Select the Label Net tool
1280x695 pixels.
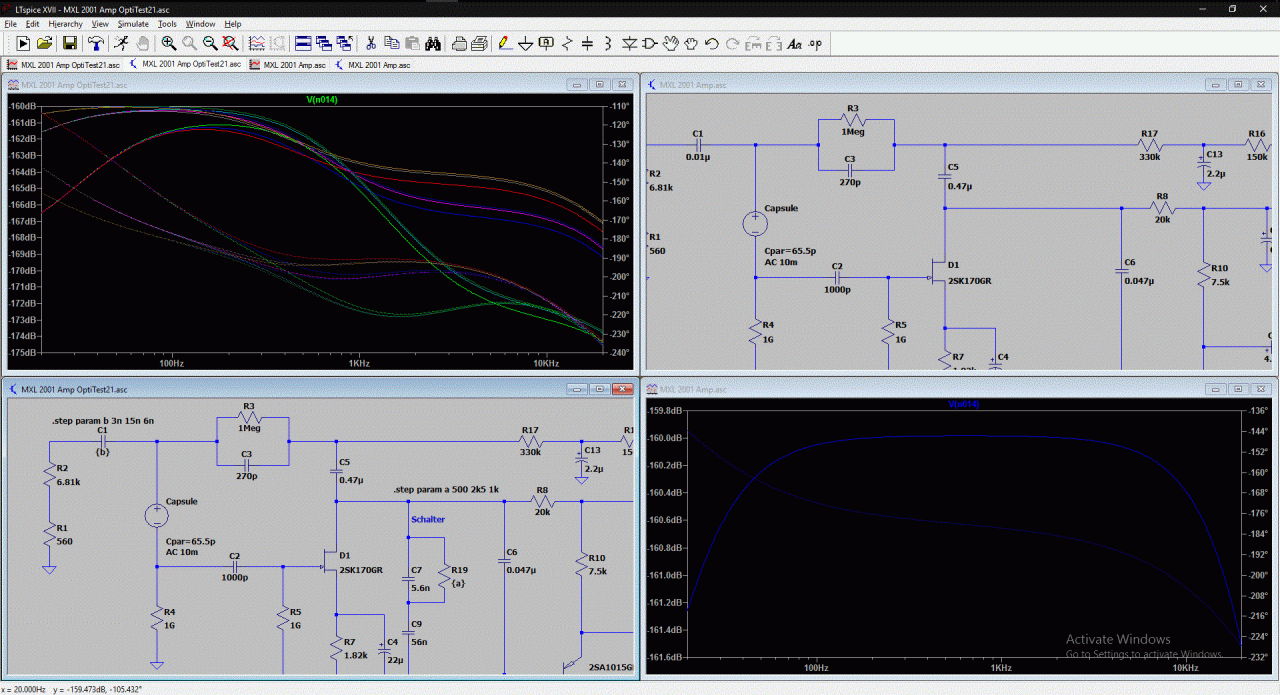(546, 43)
